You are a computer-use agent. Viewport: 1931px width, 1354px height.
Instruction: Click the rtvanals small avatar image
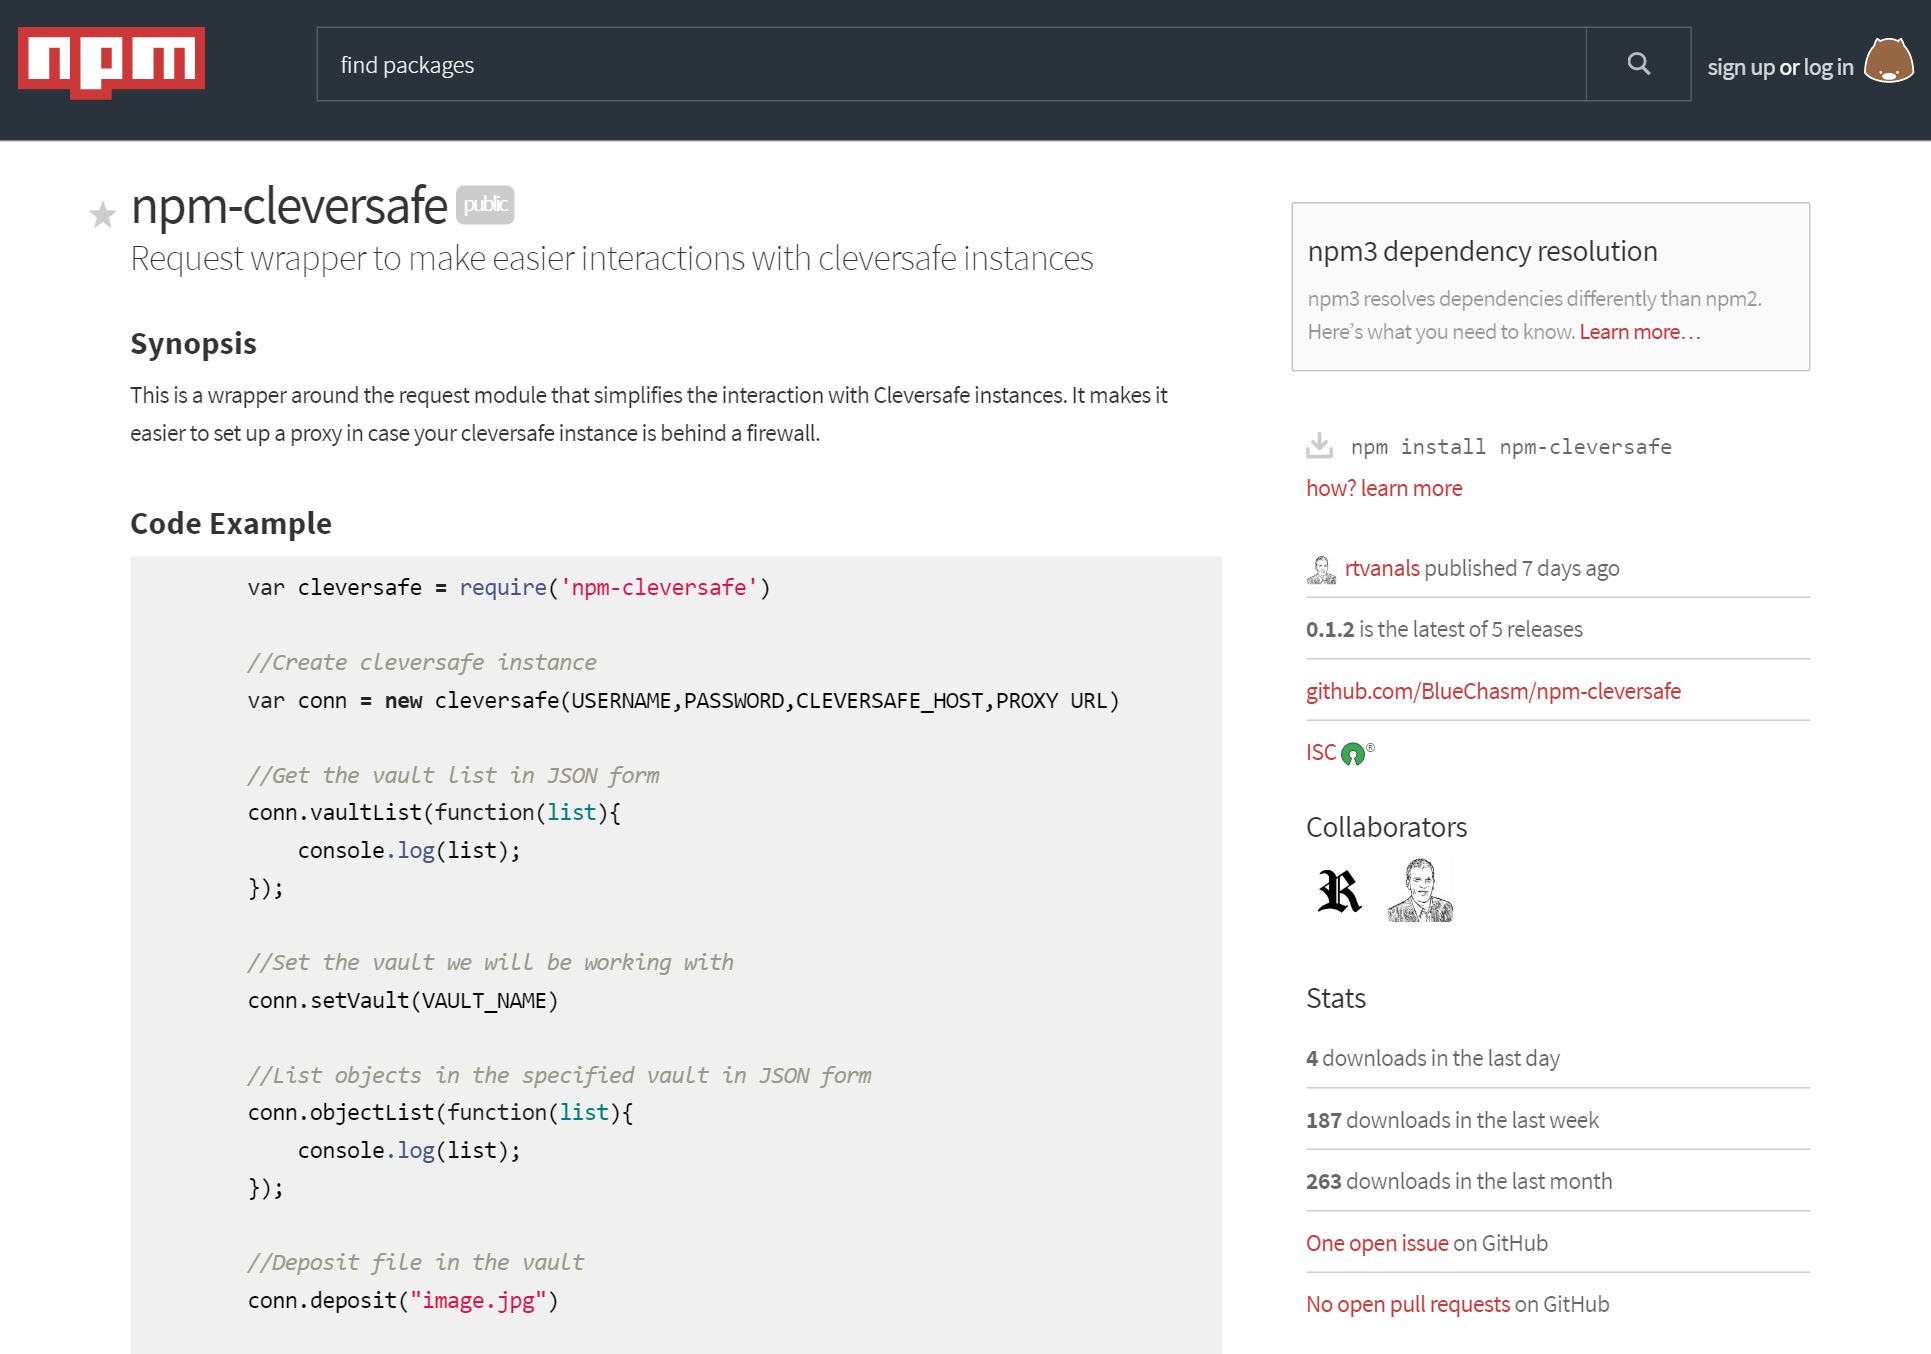coord(1321,569)
